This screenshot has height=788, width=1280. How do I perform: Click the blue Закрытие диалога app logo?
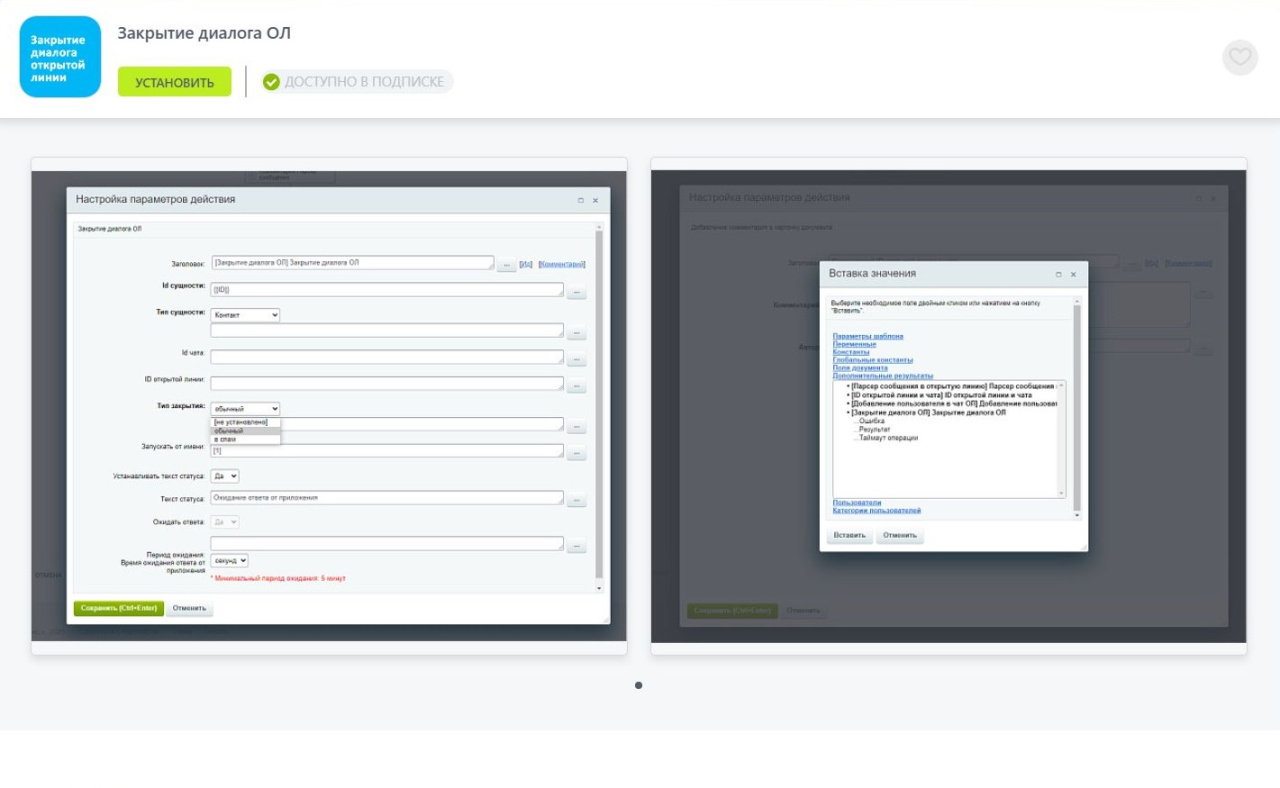(x=60, y=57)
